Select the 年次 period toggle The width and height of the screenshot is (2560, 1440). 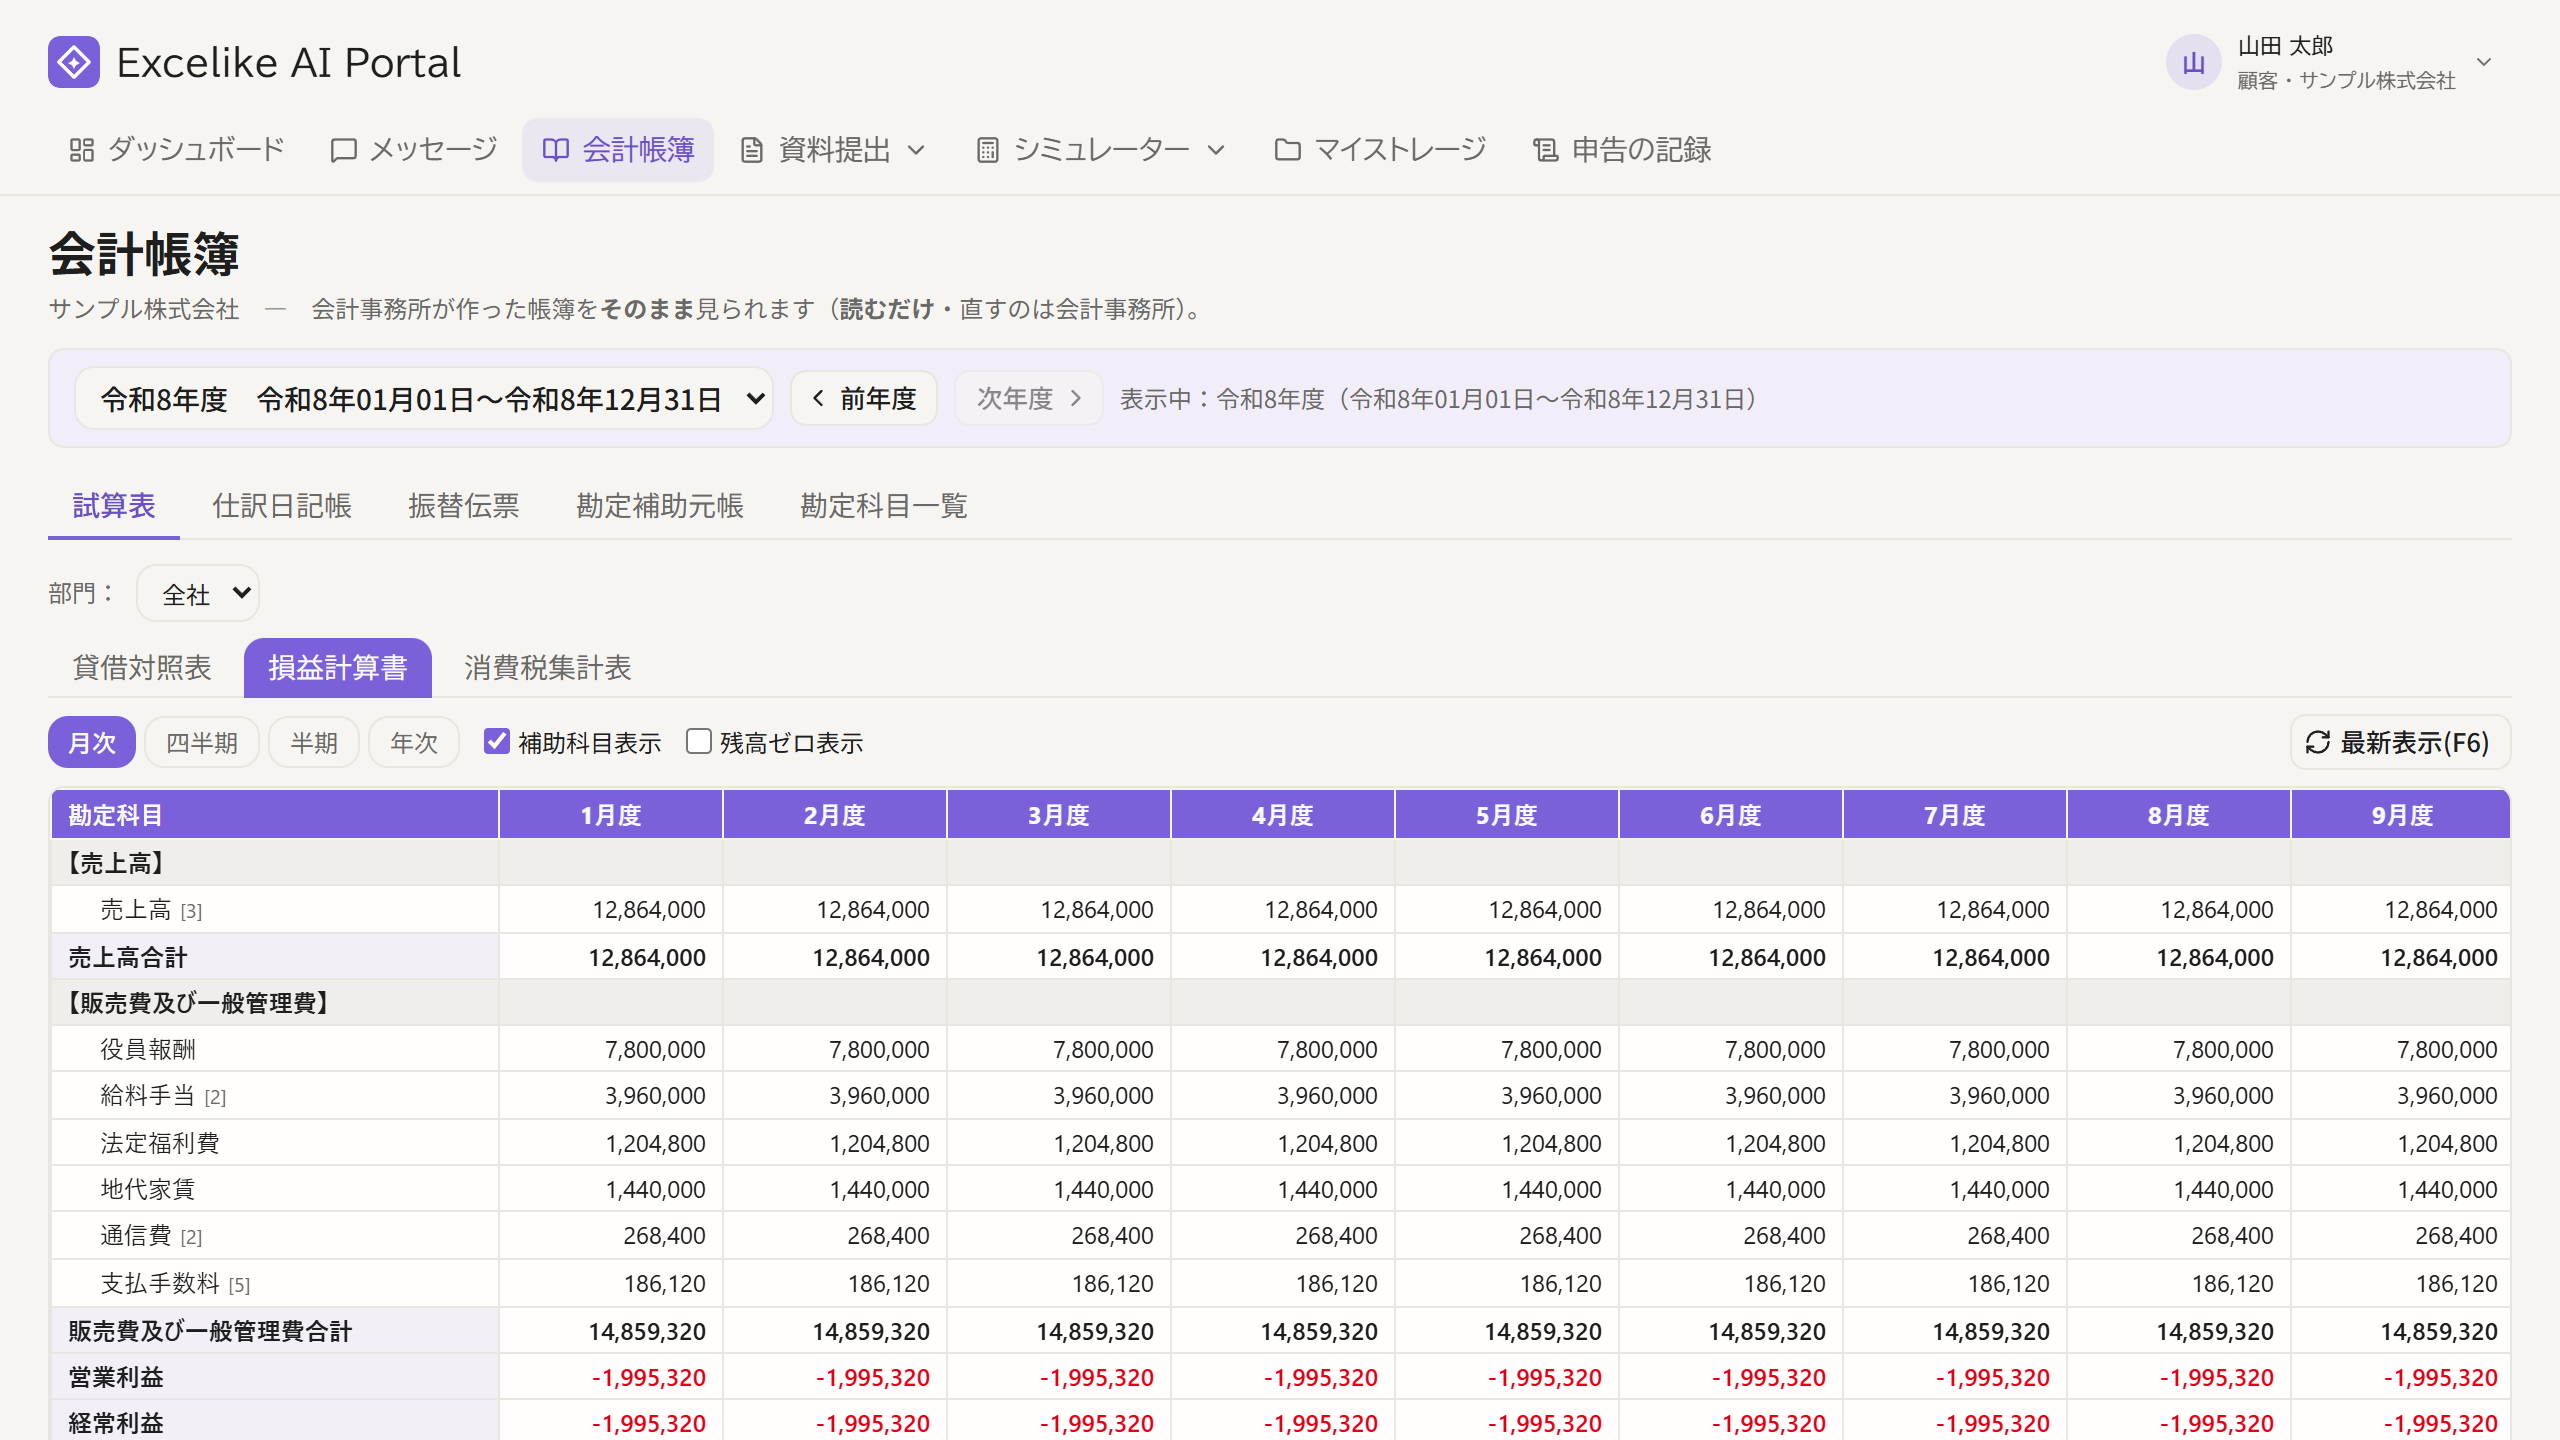coord(414,742)
